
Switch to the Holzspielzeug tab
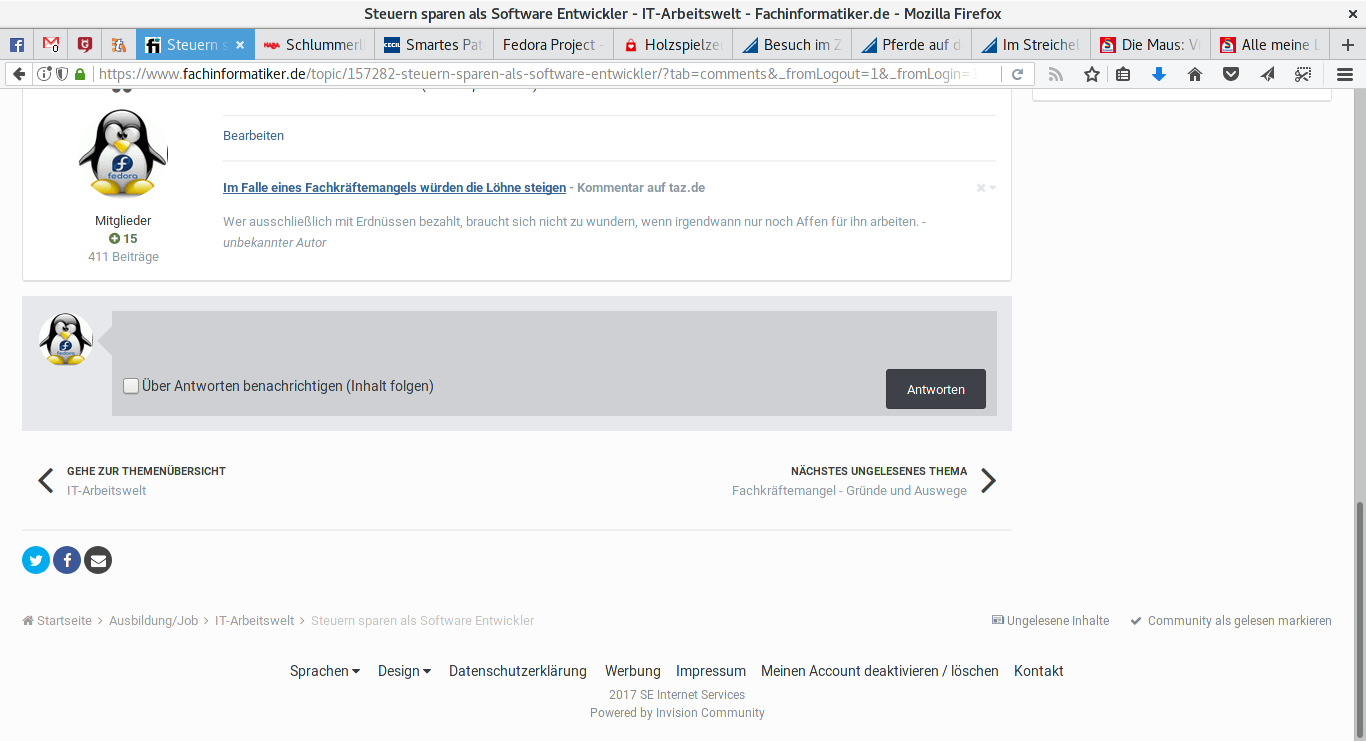[x=673, y=45]
